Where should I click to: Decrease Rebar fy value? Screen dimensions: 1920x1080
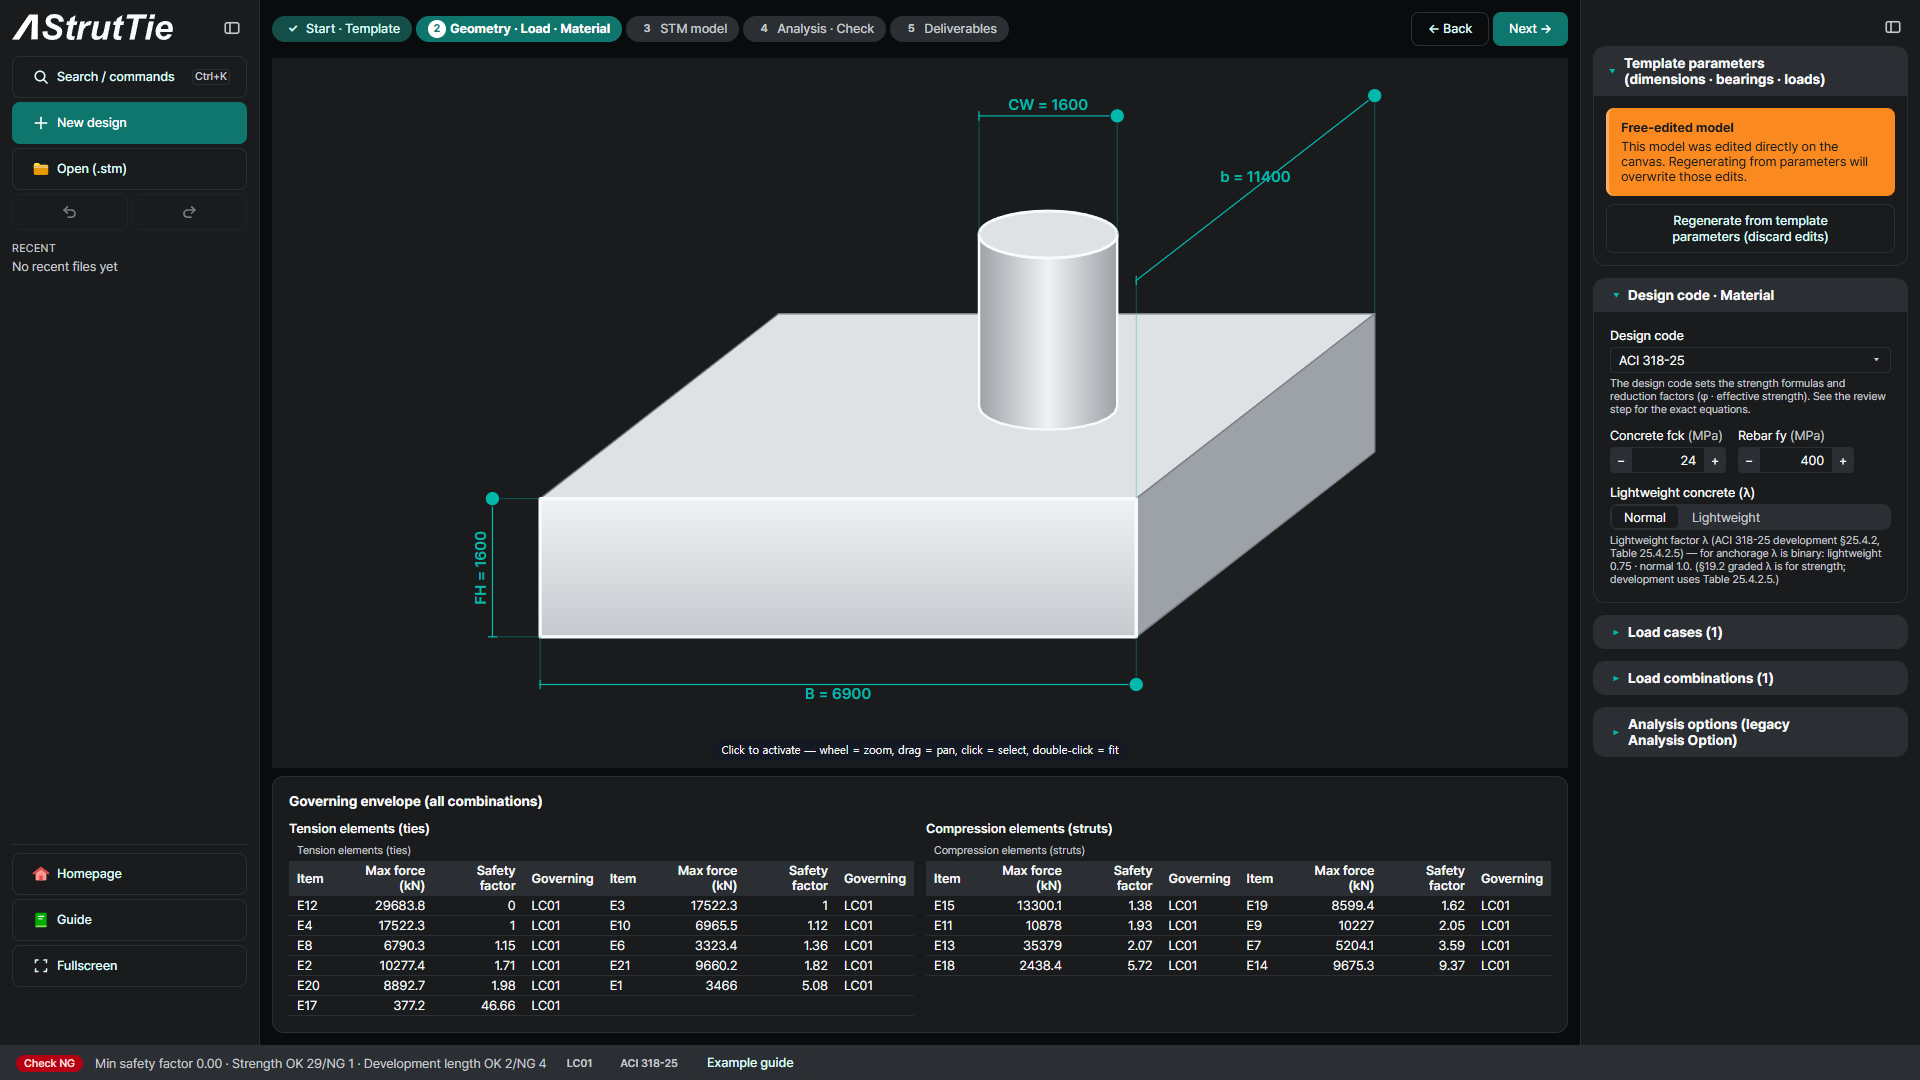1749,461
